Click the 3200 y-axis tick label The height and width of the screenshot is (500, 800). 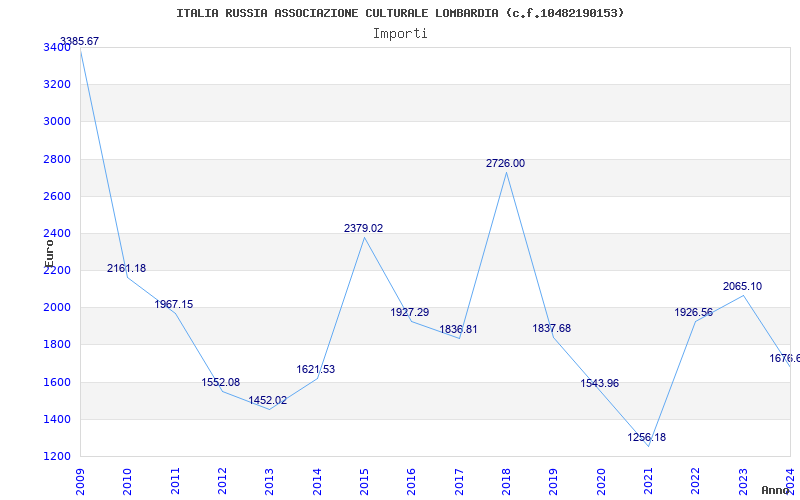[x=57, y=85]
